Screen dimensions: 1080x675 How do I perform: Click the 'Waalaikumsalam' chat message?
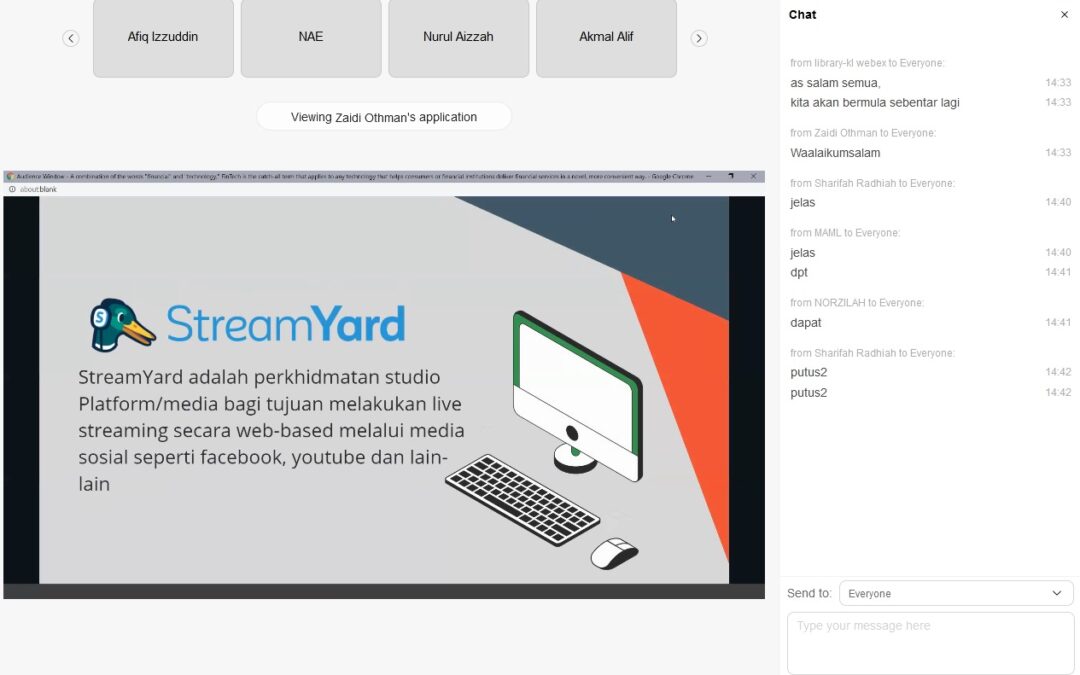pyautogui.click(x=835, y=153)
